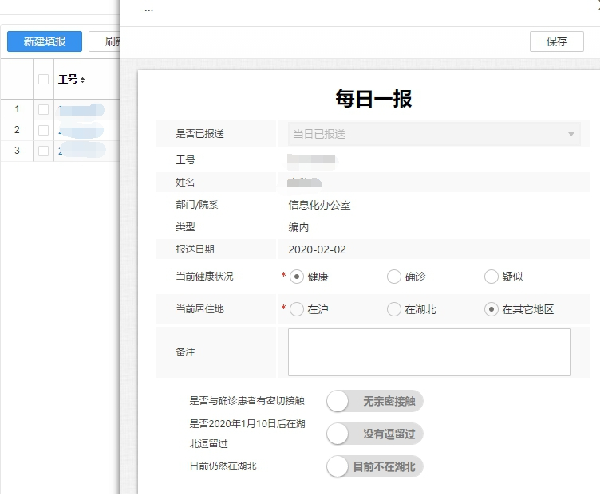Viewport: 600px width, 495px height.
Task: Choose 在湖北 as current residence
Action: tap(394, 309)
